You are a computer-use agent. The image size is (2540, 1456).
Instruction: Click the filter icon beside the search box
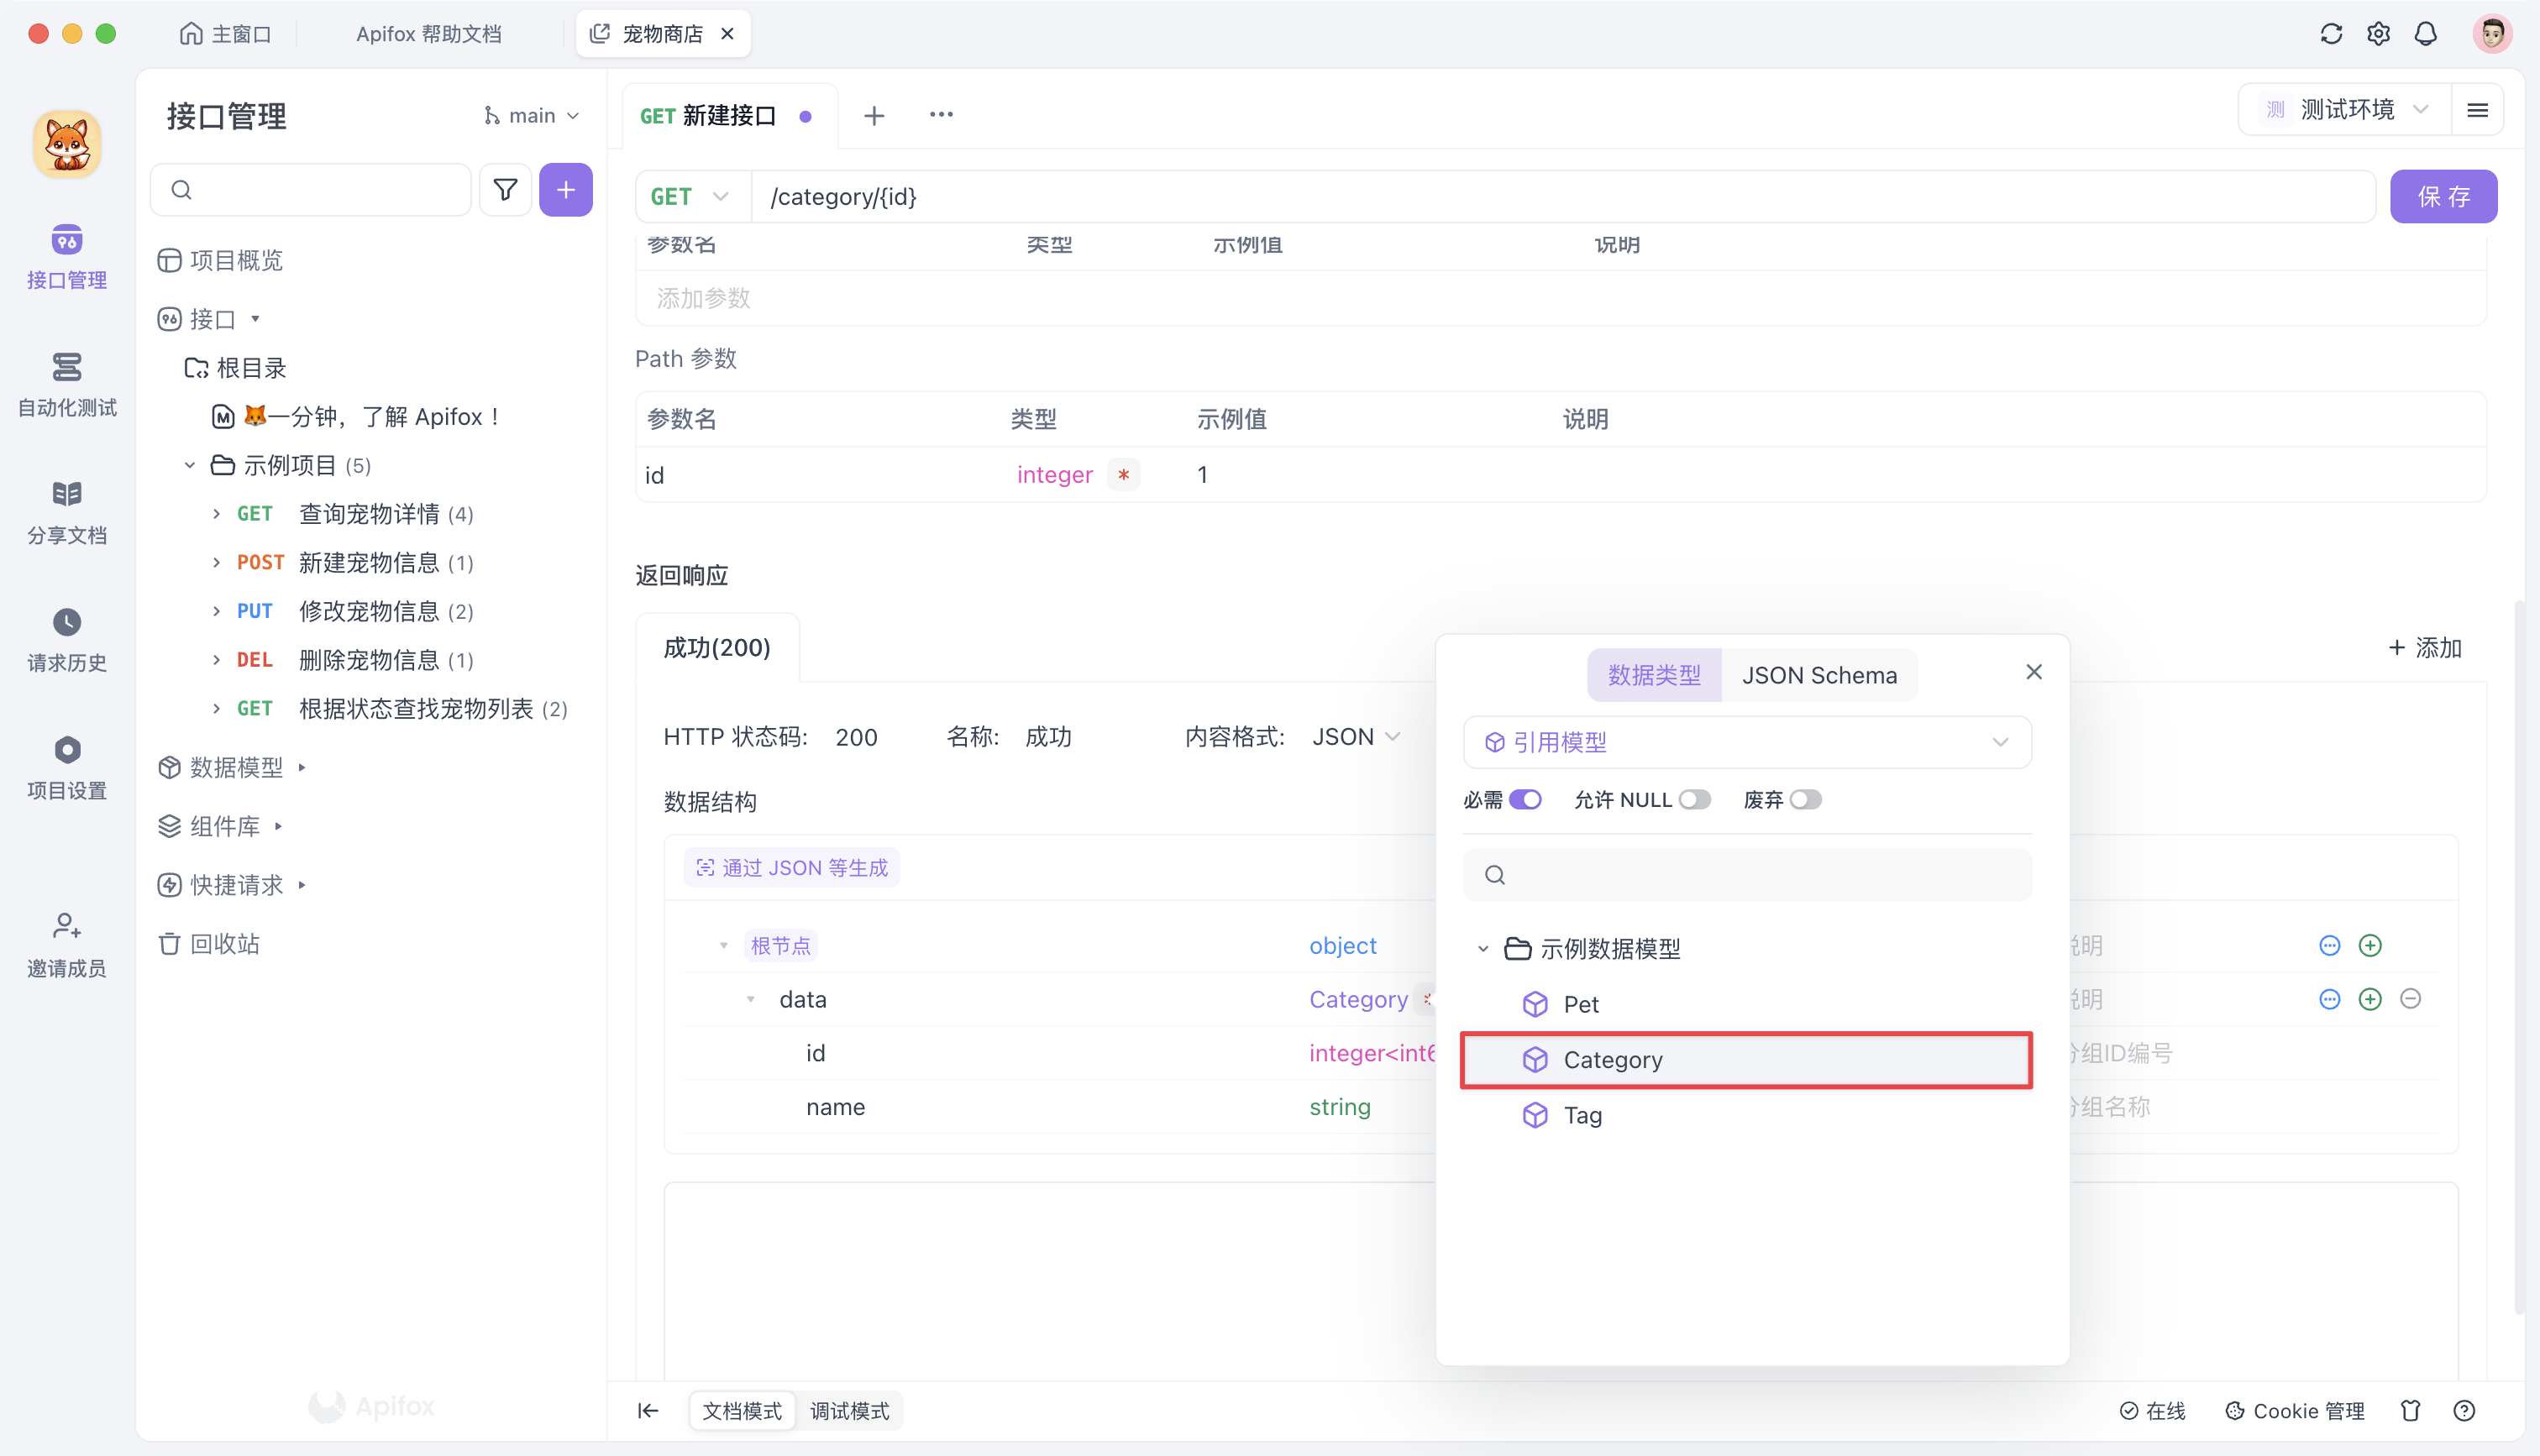pos(505,189)
